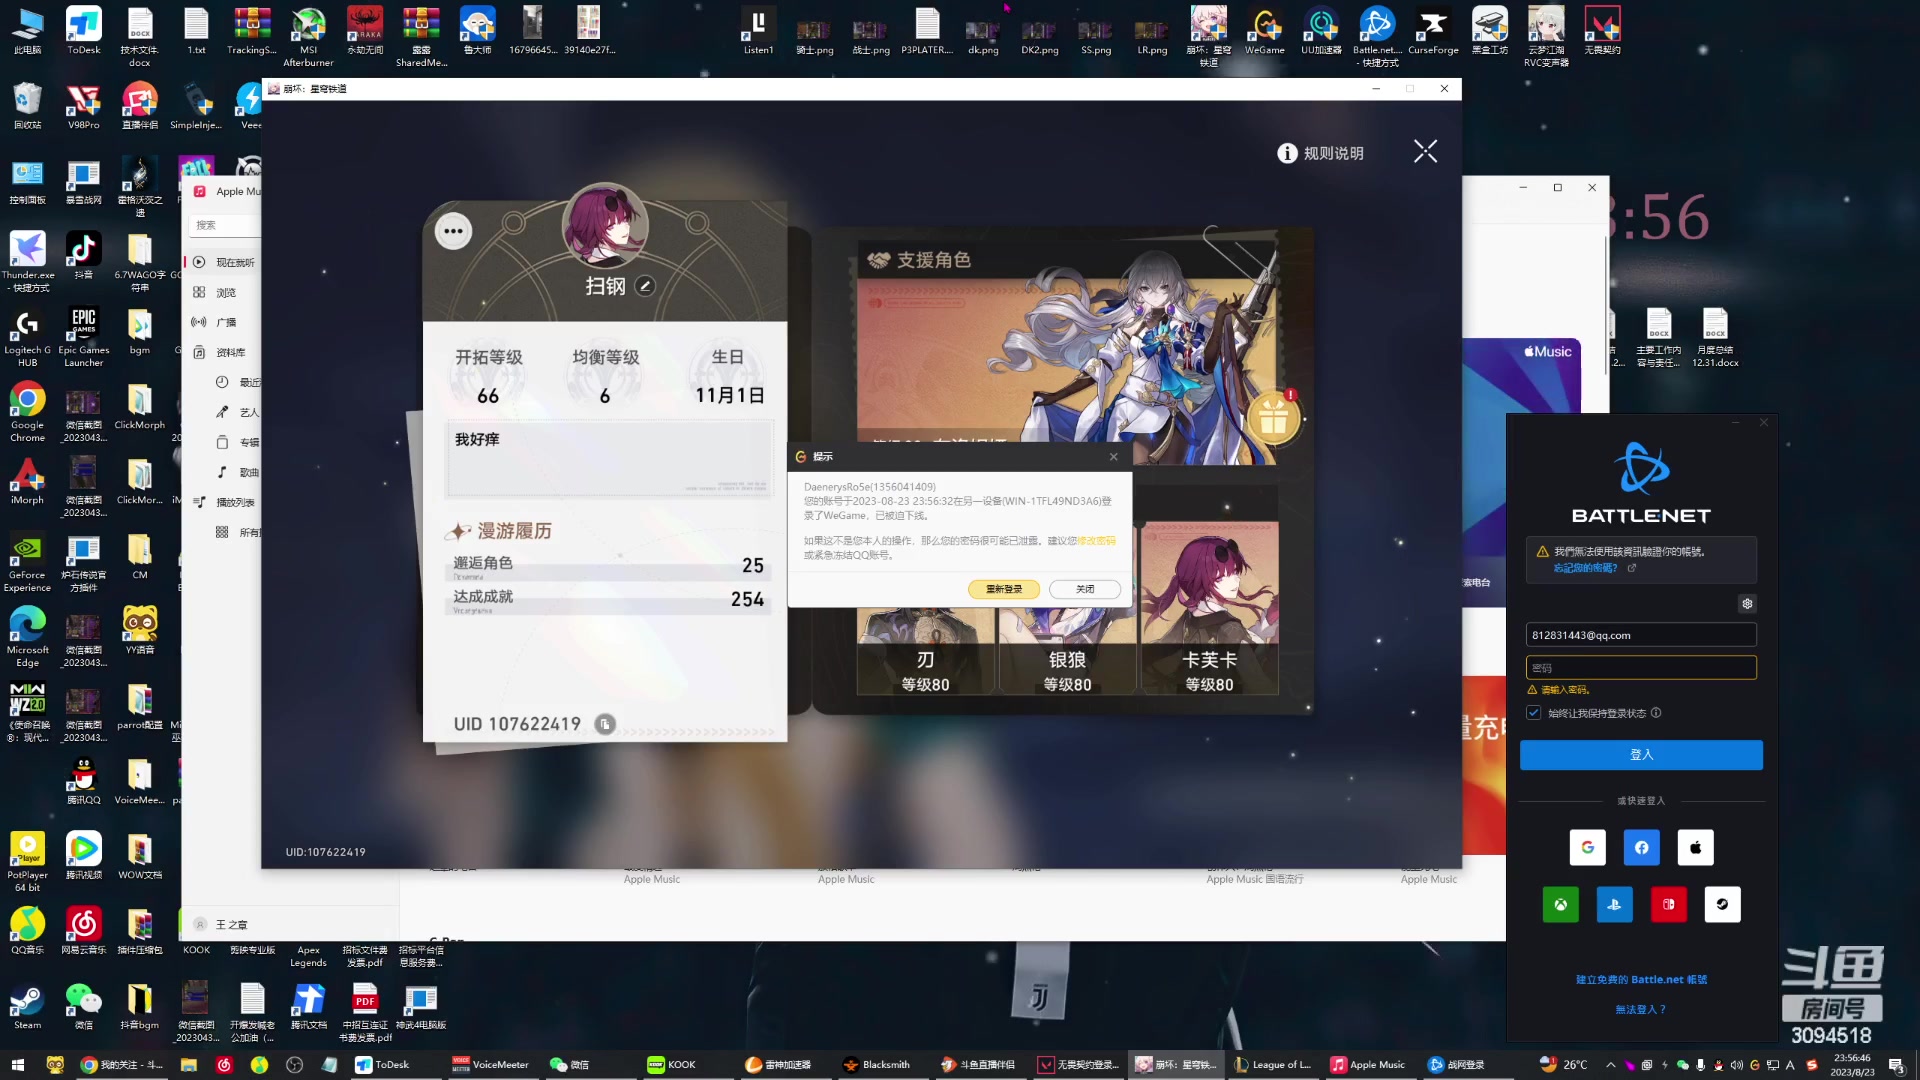The image size is (1920, 1080).
Task: Click the blue 登入 button in Battle.net
Action: (1641, 755)
